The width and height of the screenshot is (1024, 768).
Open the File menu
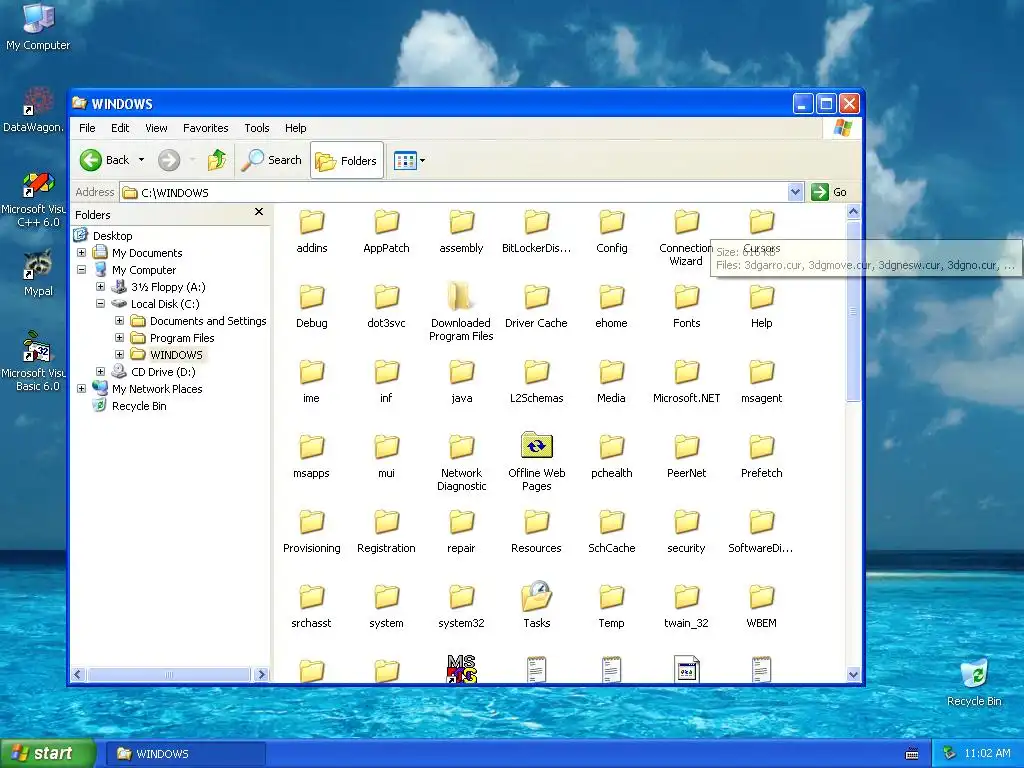coord(87,128)
